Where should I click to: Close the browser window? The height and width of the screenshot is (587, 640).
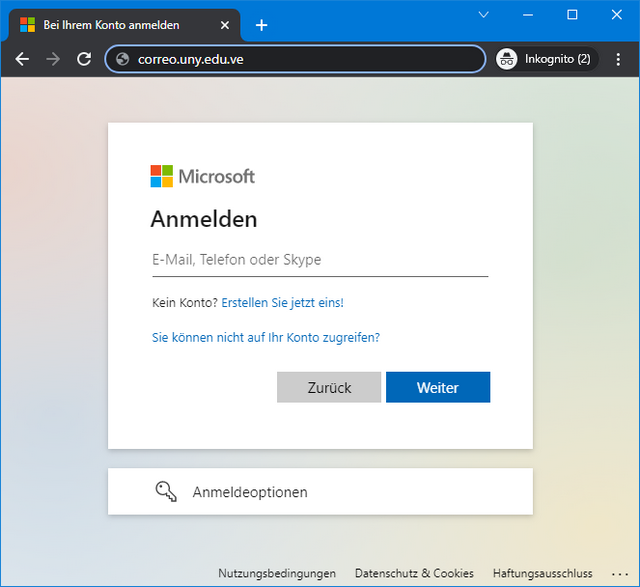coord(617,15)
